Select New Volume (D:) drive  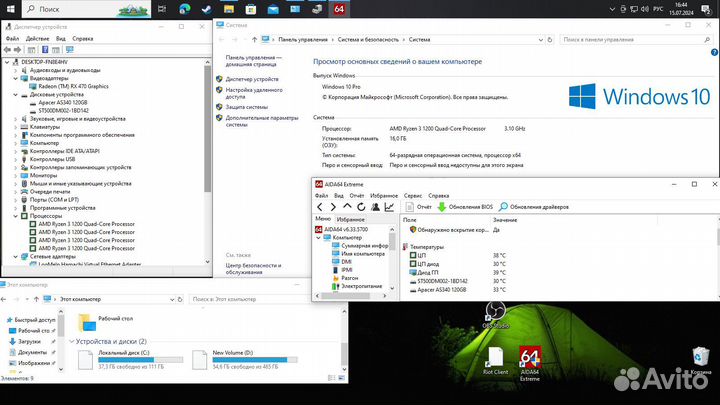tap(245, 360)
